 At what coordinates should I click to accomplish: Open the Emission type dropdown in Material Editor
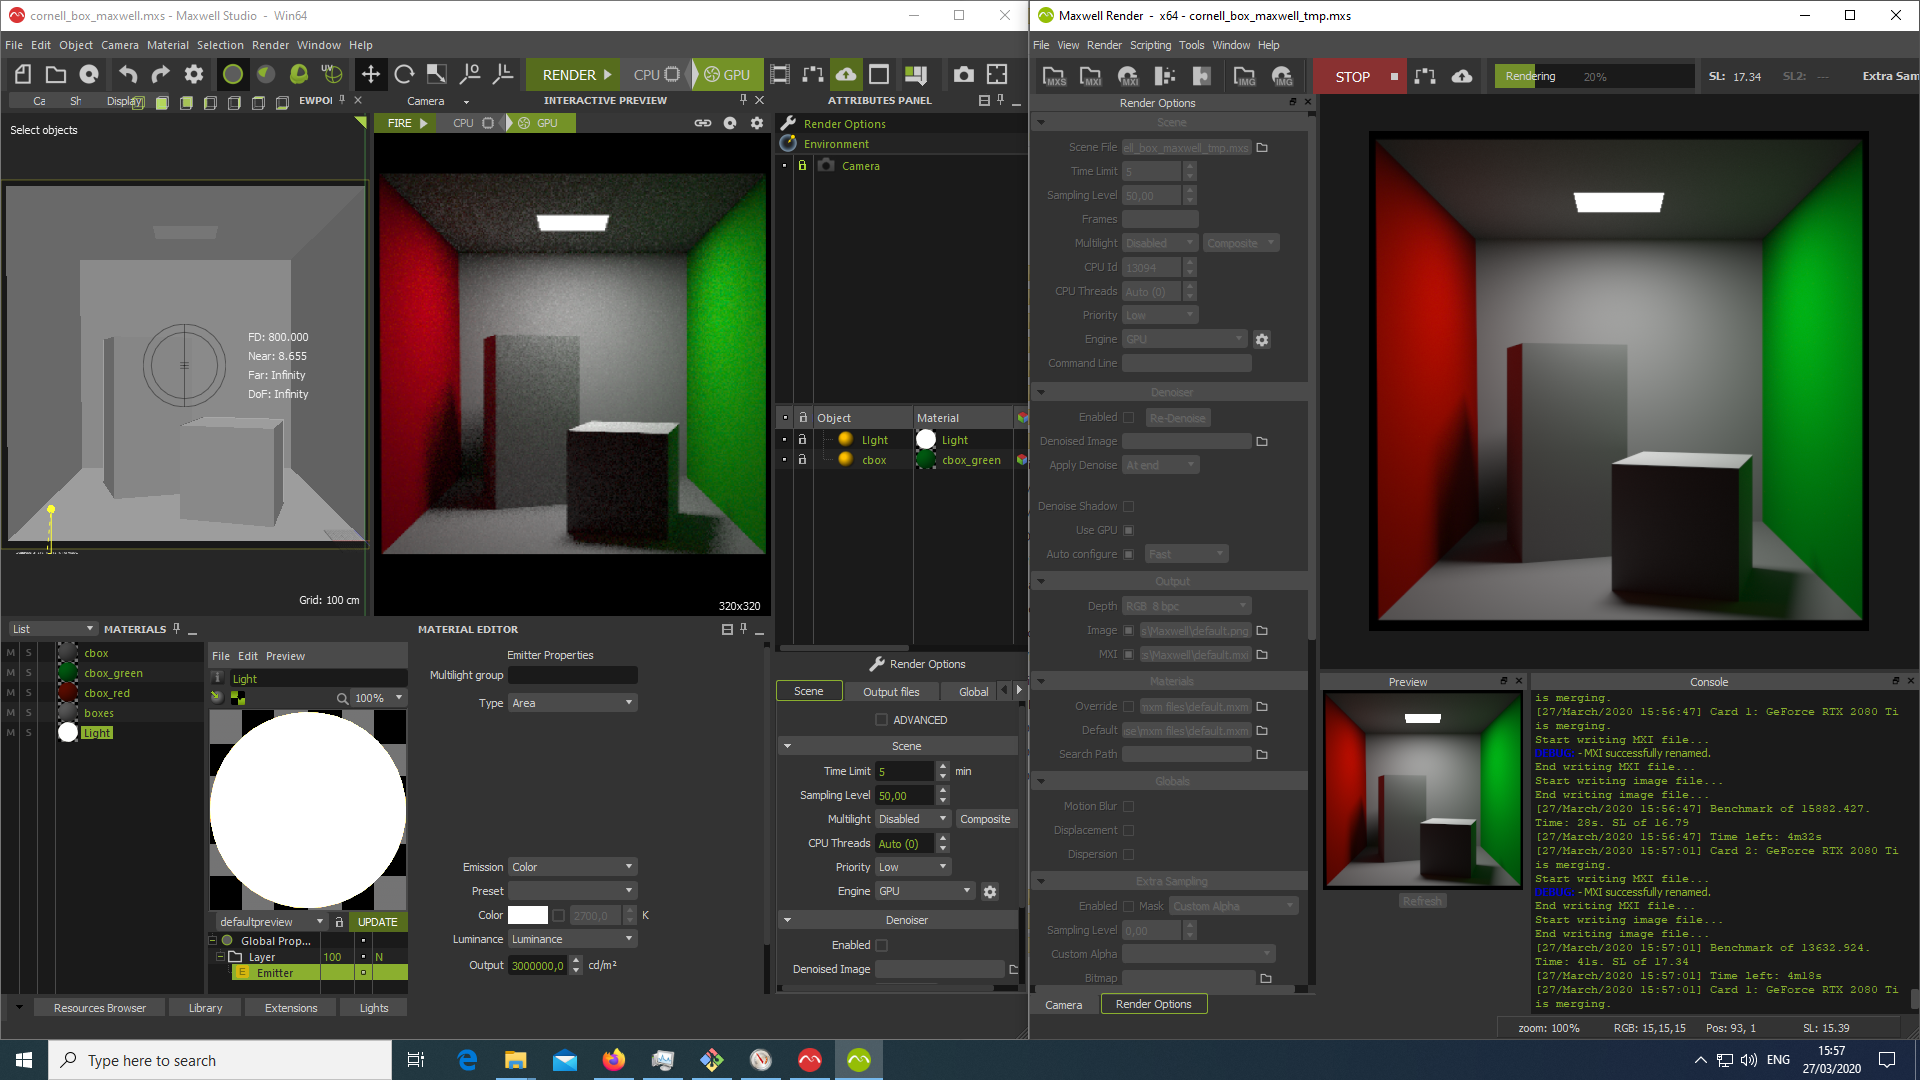coord(572,866)
